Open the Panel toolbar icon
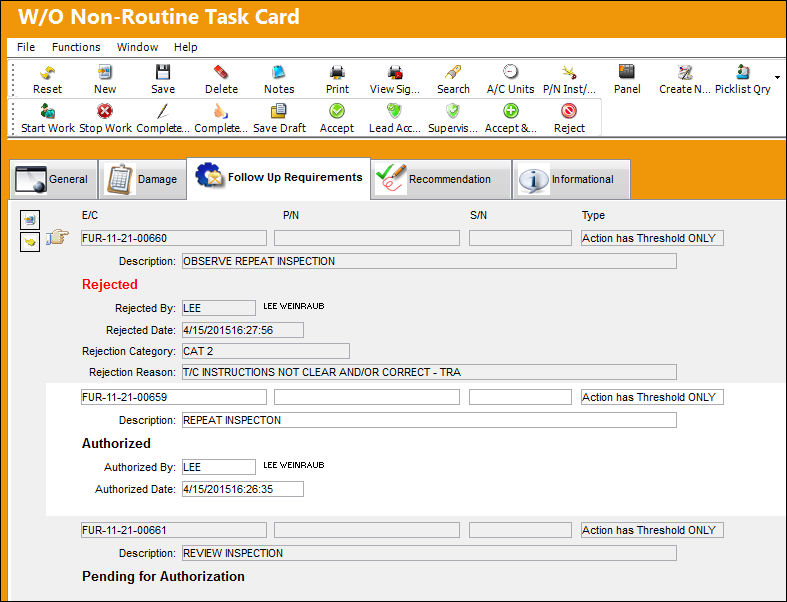The height and width of the screenshot is (602, 787). pyautogui.click(x=626, y=73)
